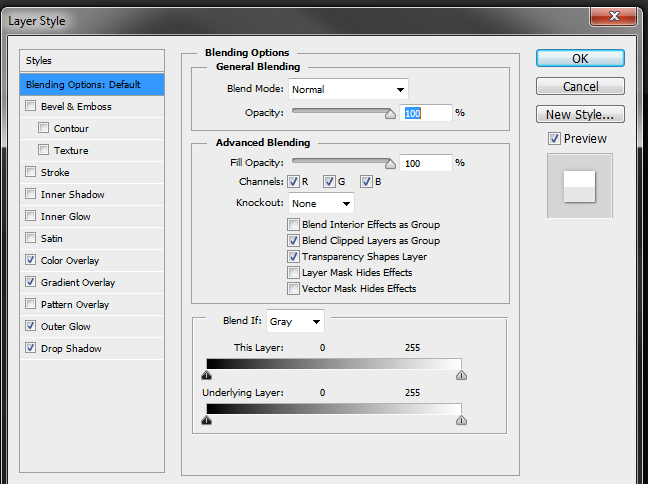The height and width of the screenshot is (484, 648).
Task: Click the New Style... button
Action: (580, 114)
